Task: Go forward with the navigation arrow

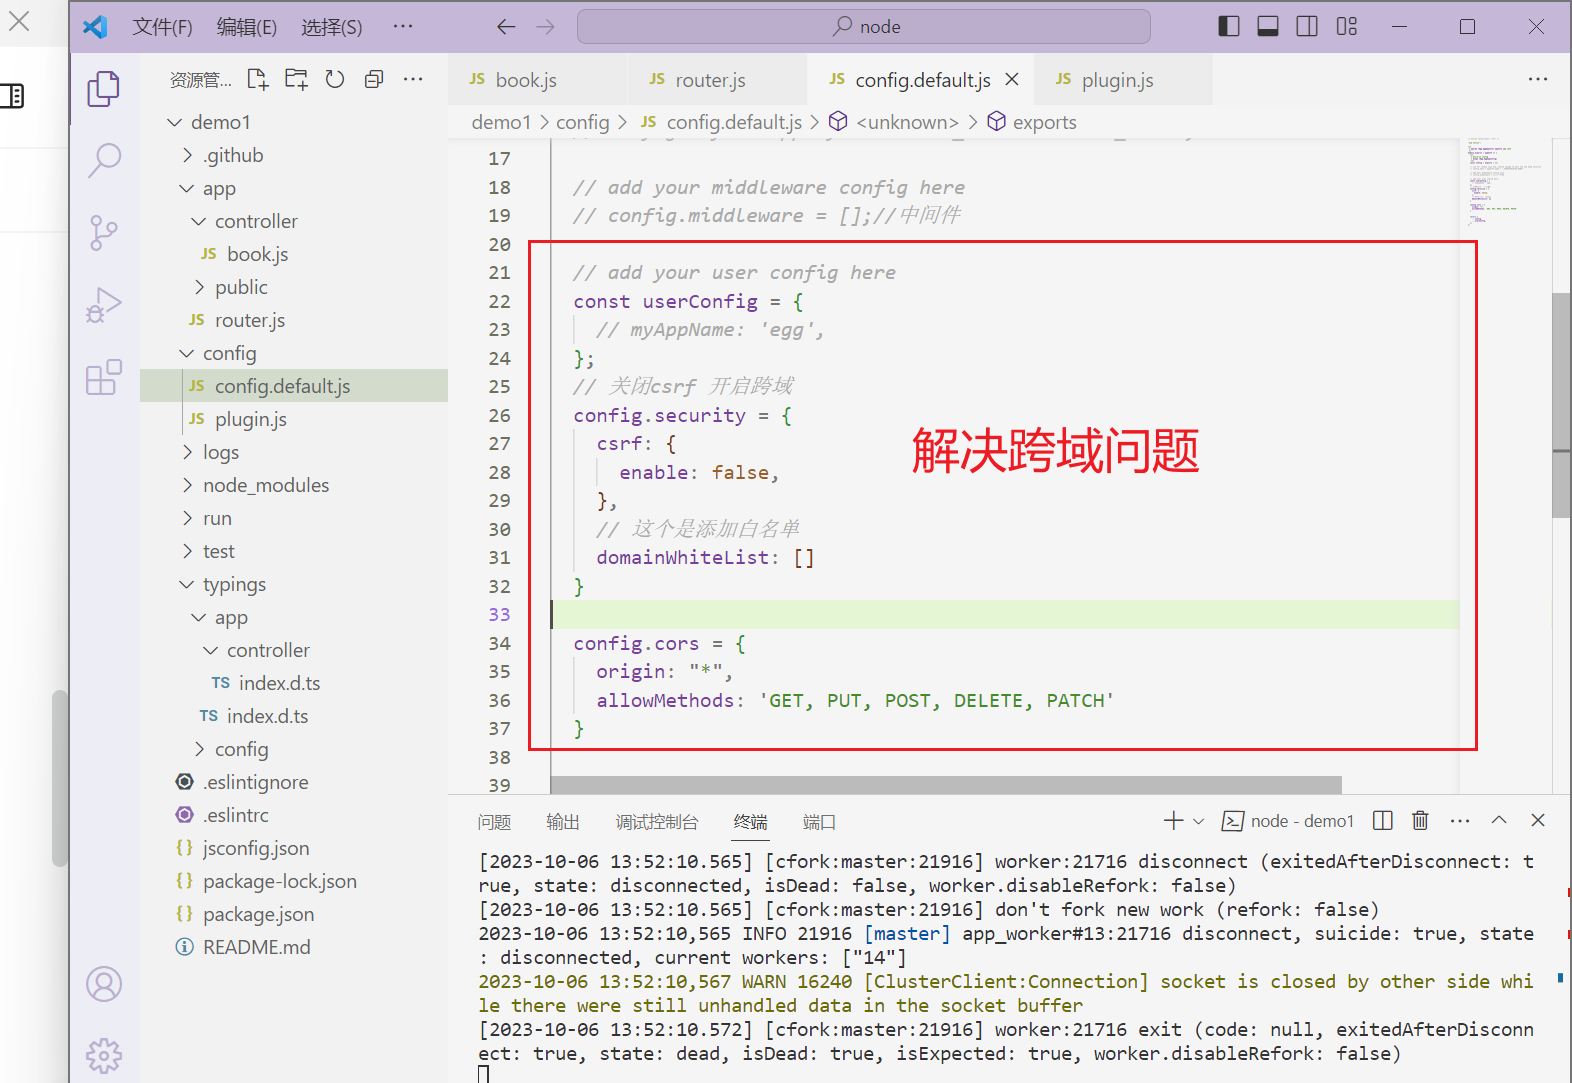Action: pos(545,27)
